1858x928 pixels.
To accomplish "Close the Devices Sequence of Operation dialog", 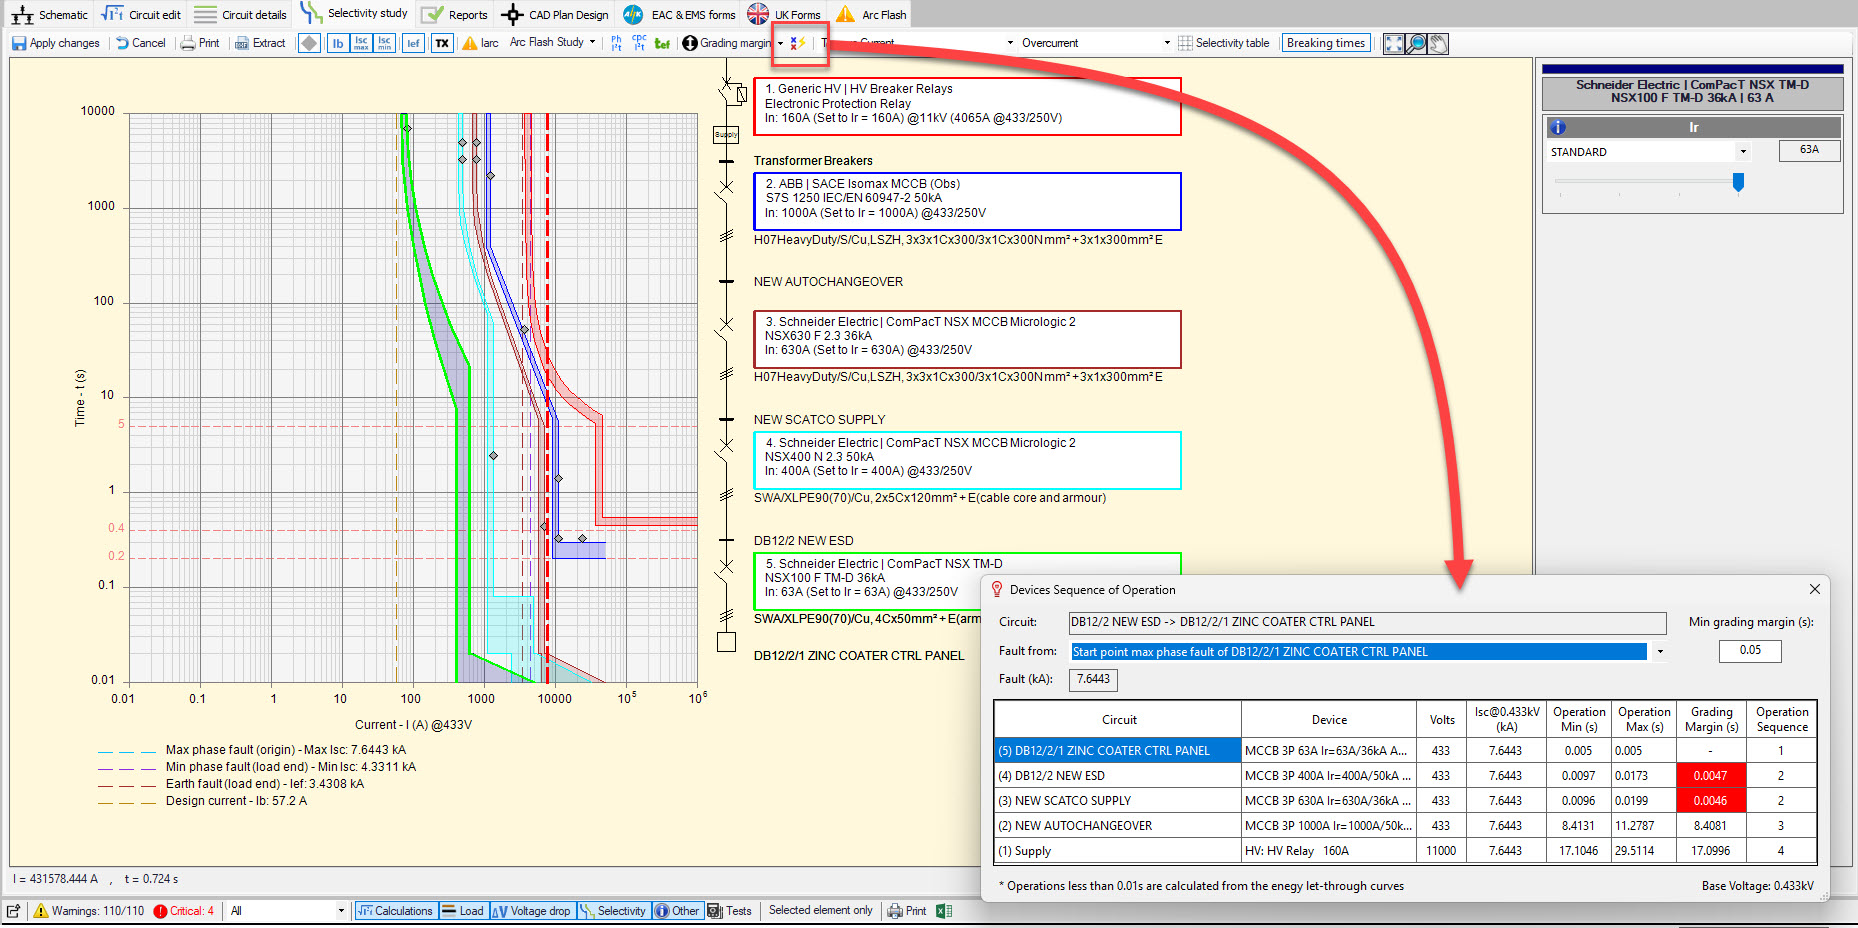I will click(x=1815, y=589).
